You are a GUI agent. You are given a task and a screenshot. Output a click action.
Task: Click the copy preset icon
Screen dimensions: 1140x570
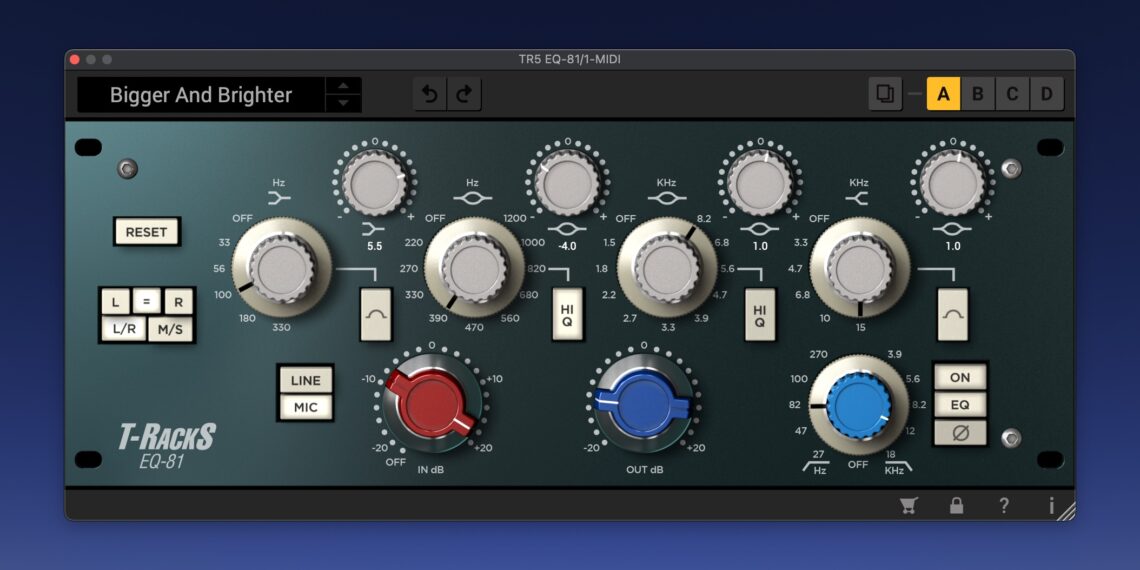(885, 95)
